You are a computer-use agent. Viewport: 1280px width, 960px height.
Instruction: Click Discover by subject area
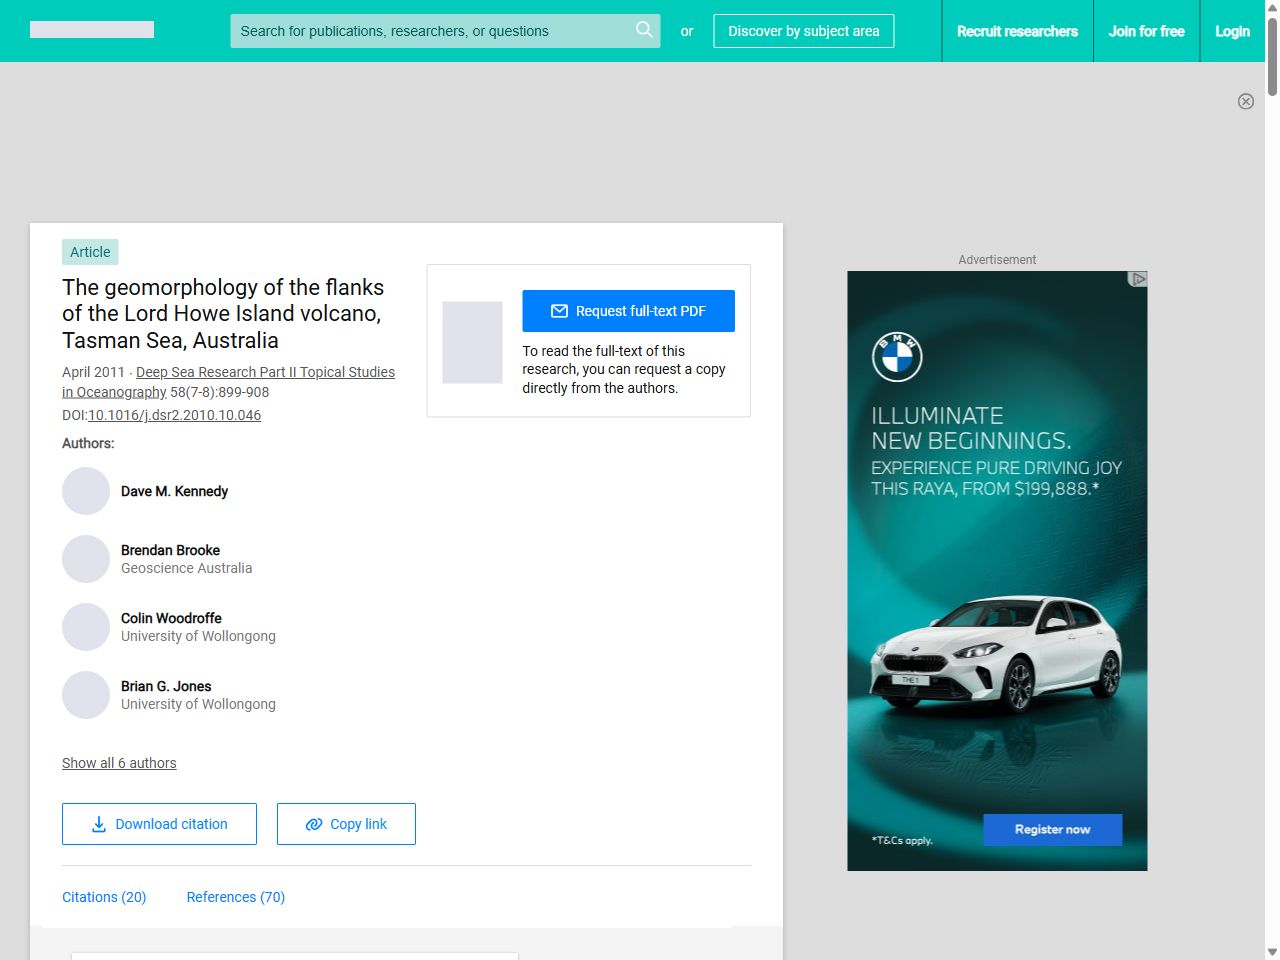tap(803, 31)
